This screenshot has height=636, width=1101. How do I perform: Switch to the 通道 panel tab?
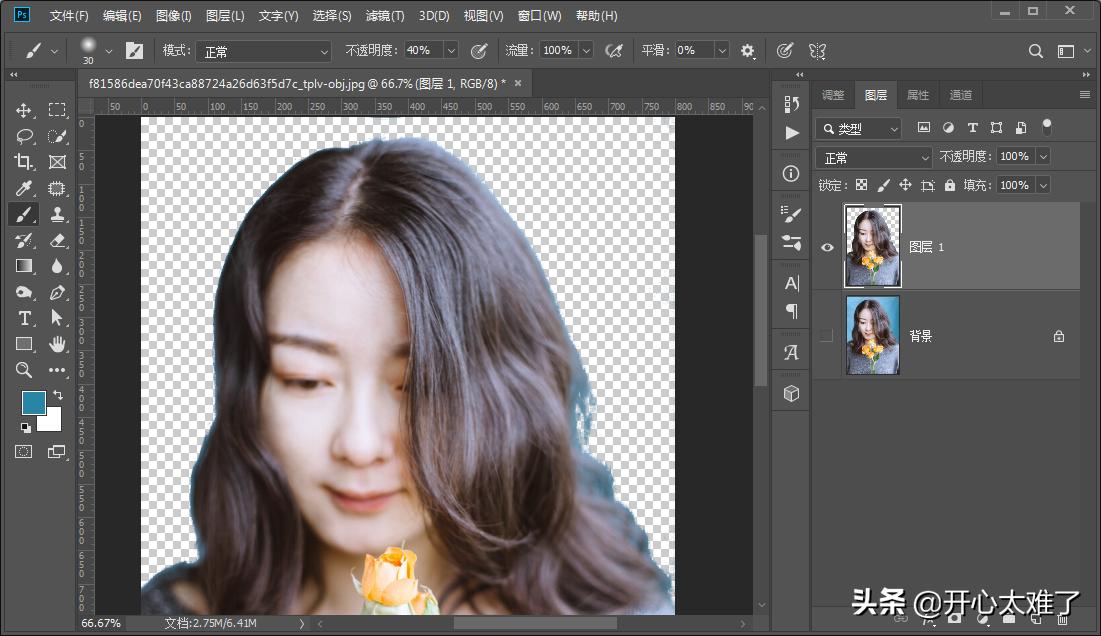coord(959,94)
